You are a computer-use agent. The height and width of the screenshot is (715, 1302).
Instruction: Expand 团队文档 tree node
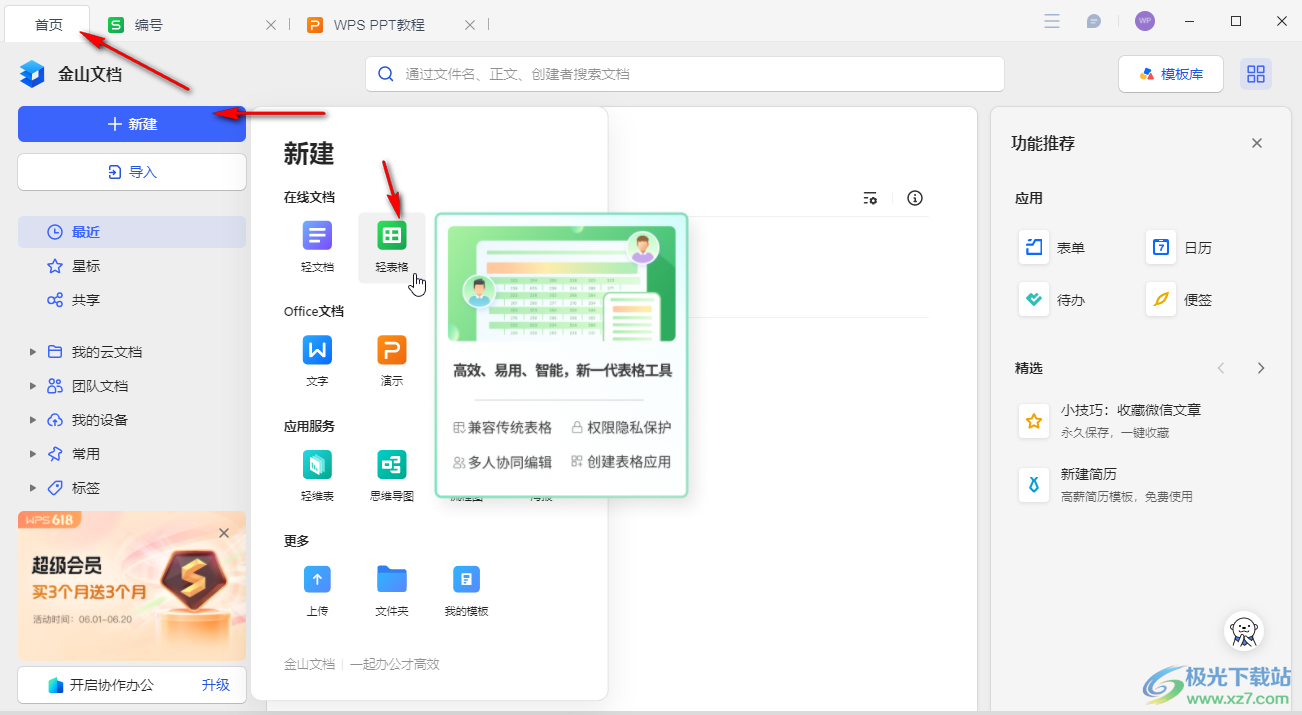(x=33, y=386)
